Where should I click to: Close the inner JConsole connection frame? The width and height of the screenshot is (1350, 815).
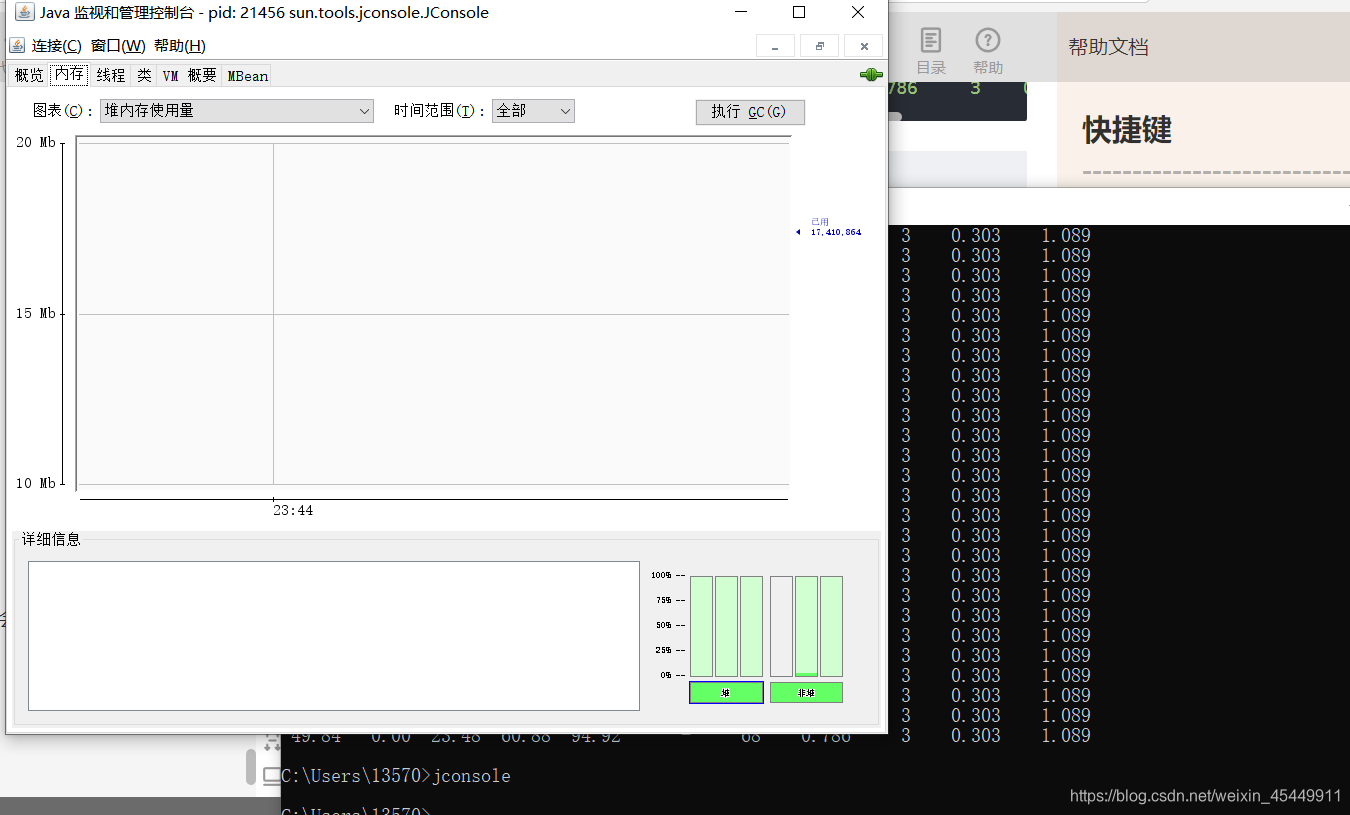click(863, 46)
